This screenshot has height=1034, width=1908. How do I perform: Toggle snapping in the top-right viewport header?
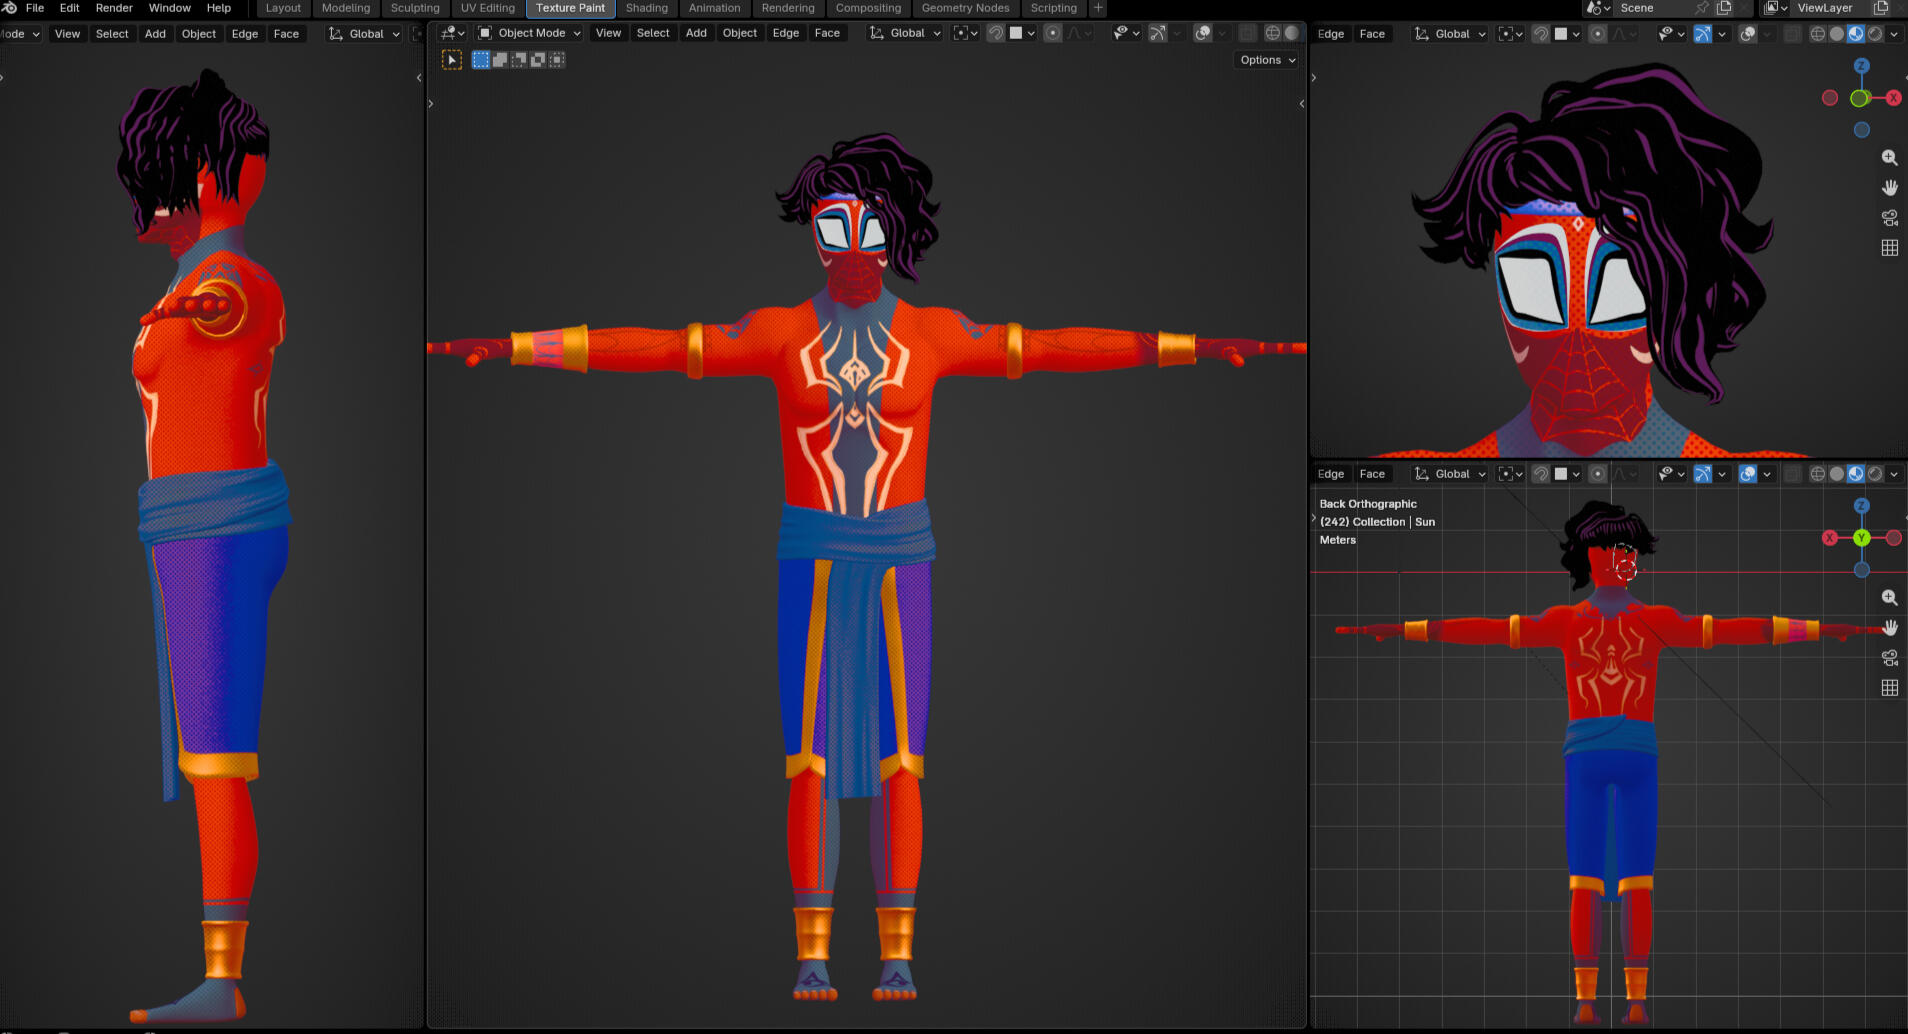(1541, 34)
